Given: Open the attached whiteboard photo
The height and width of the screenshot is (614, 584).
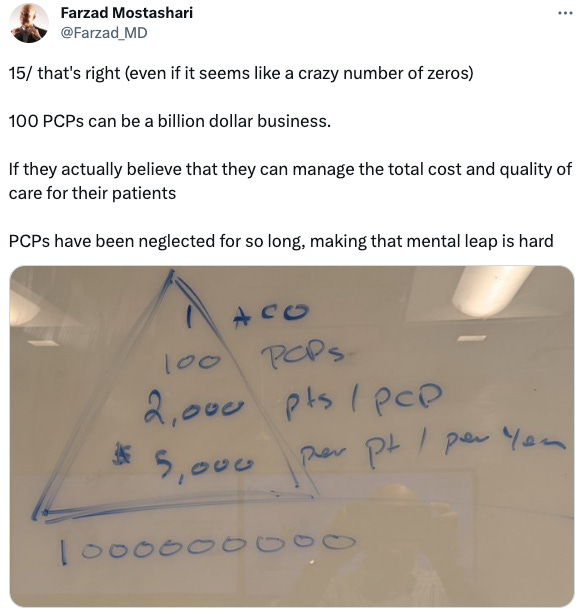Looking at the screenshot, I should [x=292, y=436].
